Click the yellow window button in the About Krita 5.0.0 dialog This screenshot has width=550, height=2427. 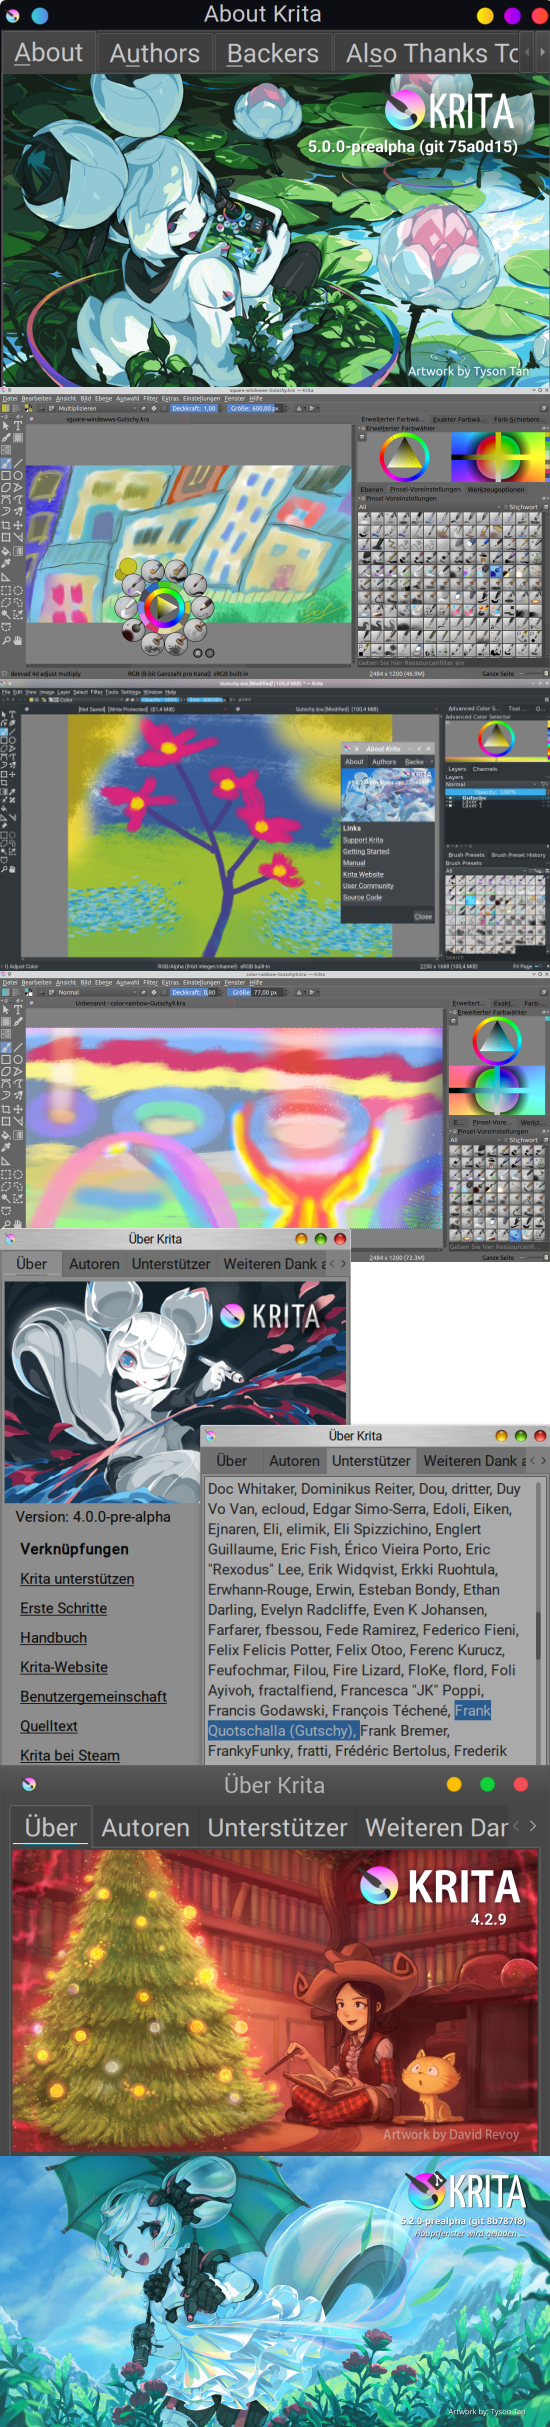click(485, 15)
